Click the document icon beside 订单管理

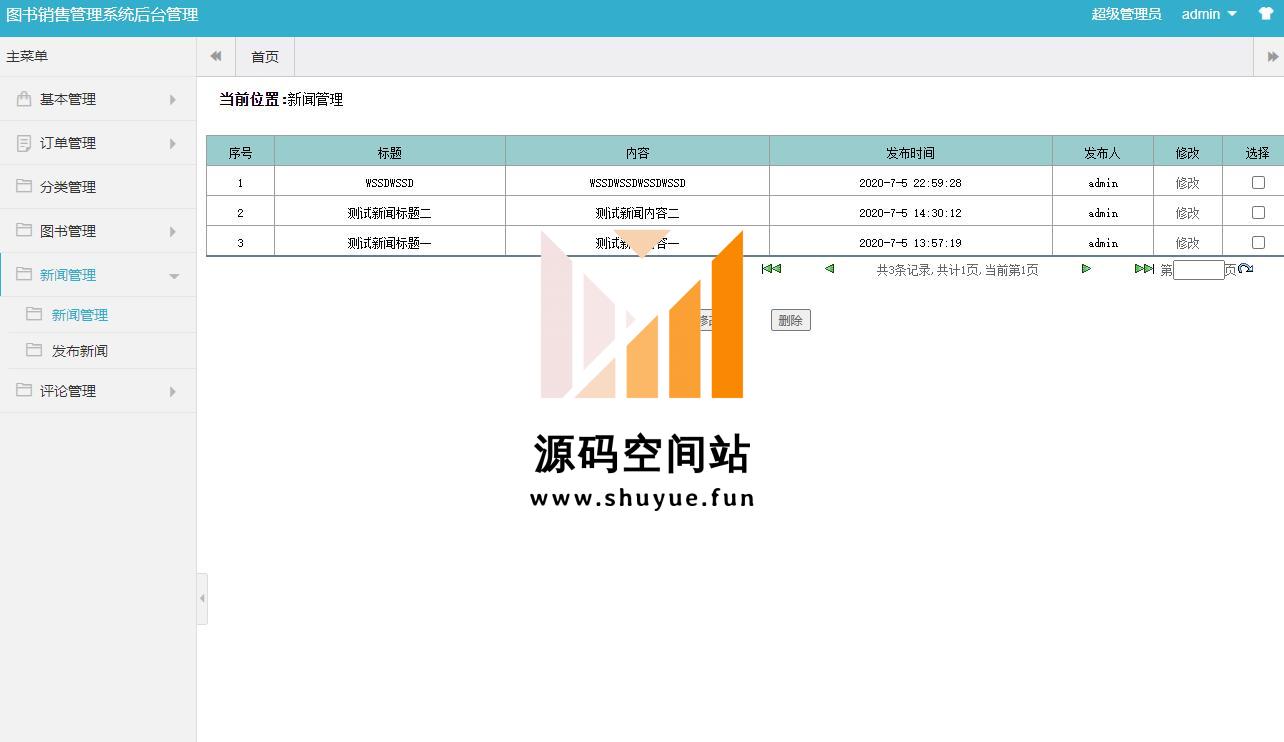tap(24, 143)
